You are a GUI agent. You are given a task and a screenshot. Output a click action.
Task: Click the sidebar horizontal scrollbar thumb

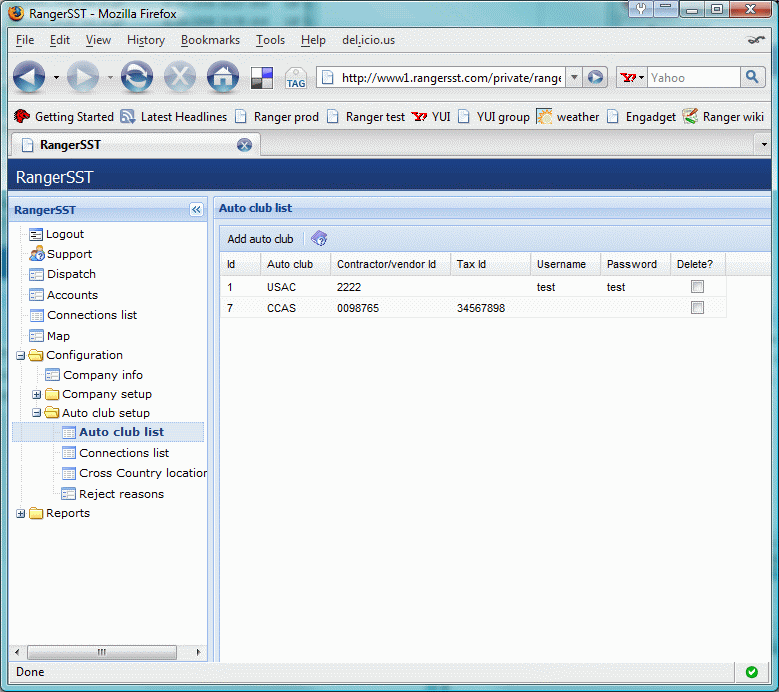100,652
